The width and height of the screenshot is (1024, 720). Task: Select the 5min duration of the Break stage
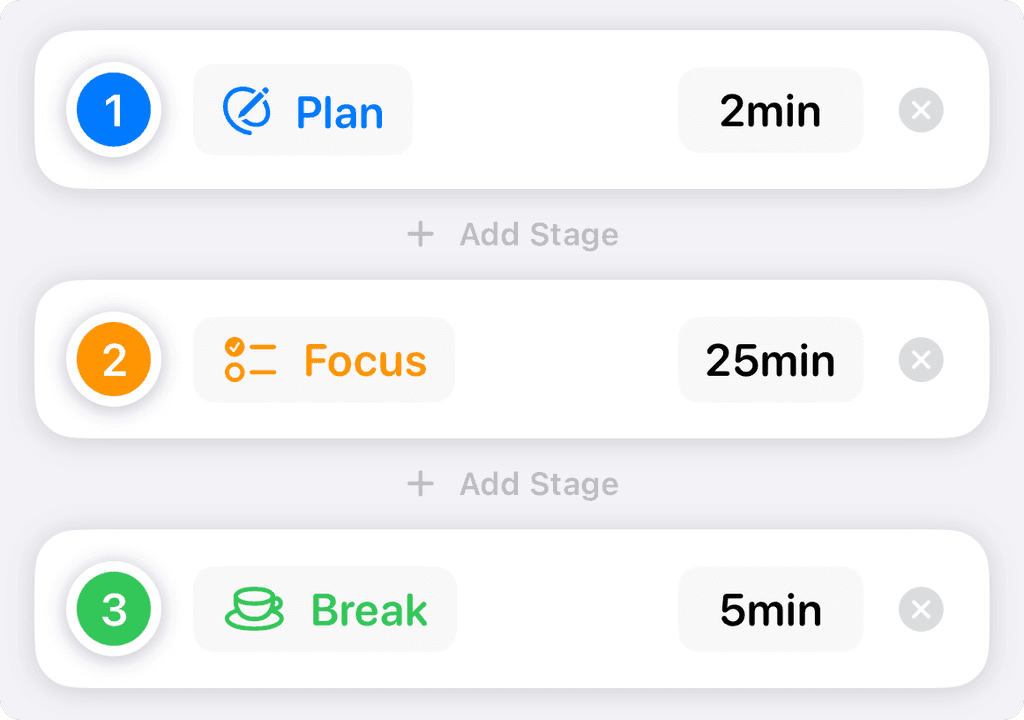[770, 609]
